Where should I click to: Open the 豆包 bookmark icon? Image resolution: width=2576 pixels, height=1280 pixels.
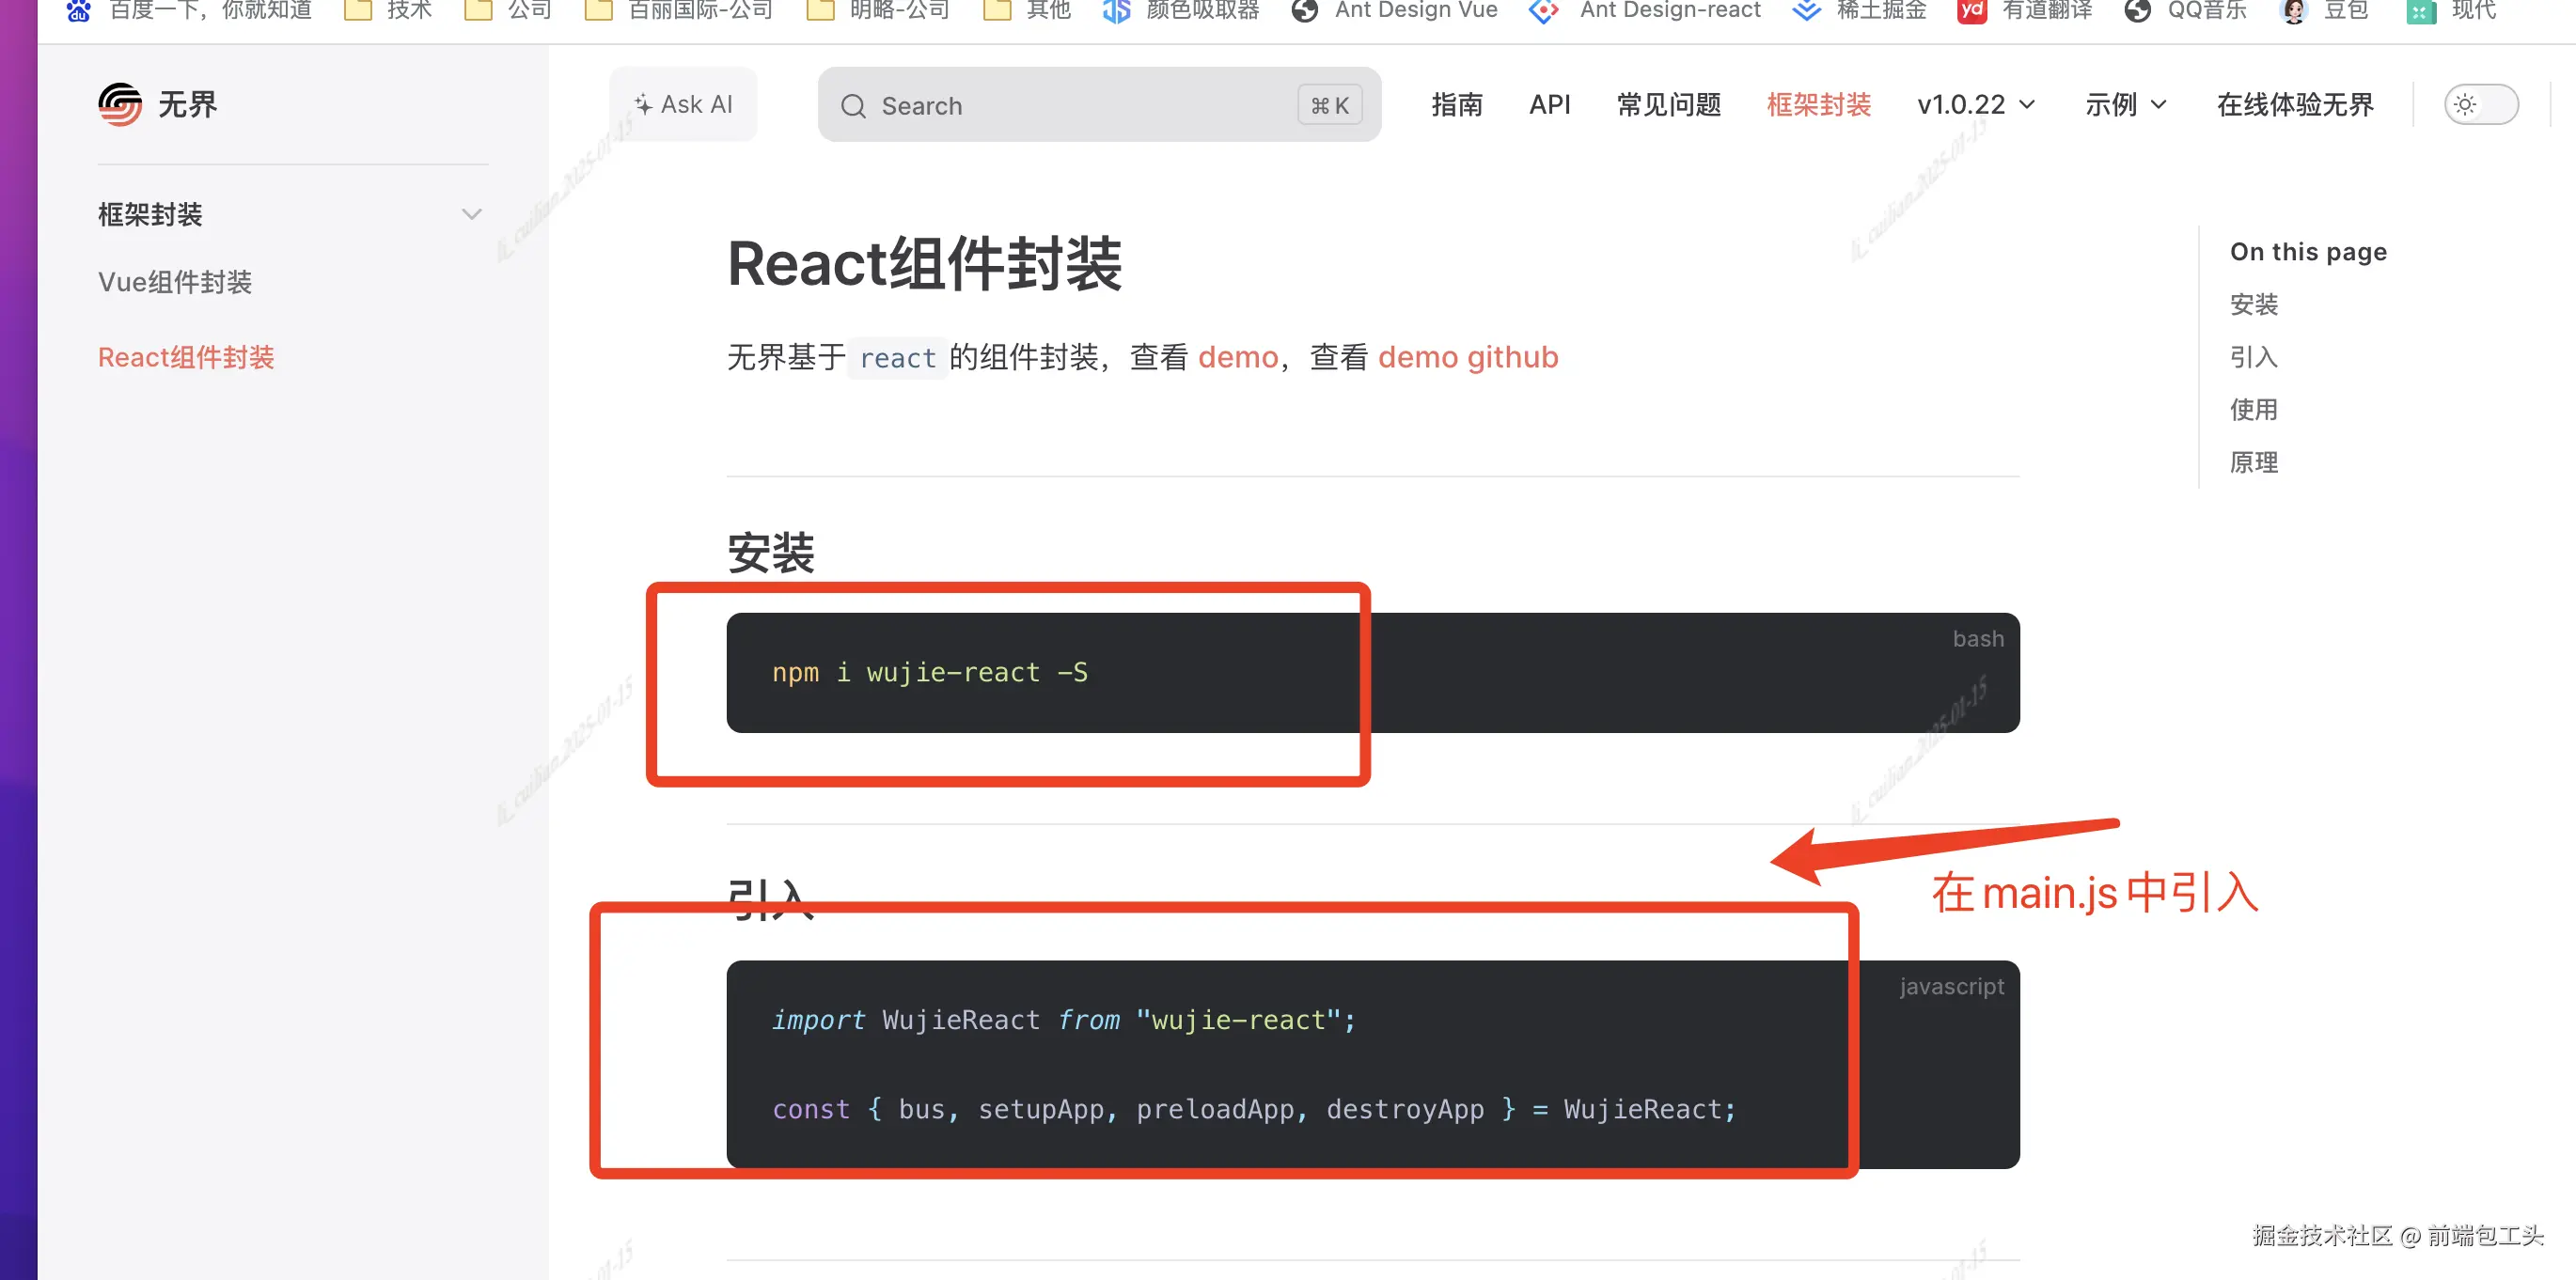[x=2293, y=11]
